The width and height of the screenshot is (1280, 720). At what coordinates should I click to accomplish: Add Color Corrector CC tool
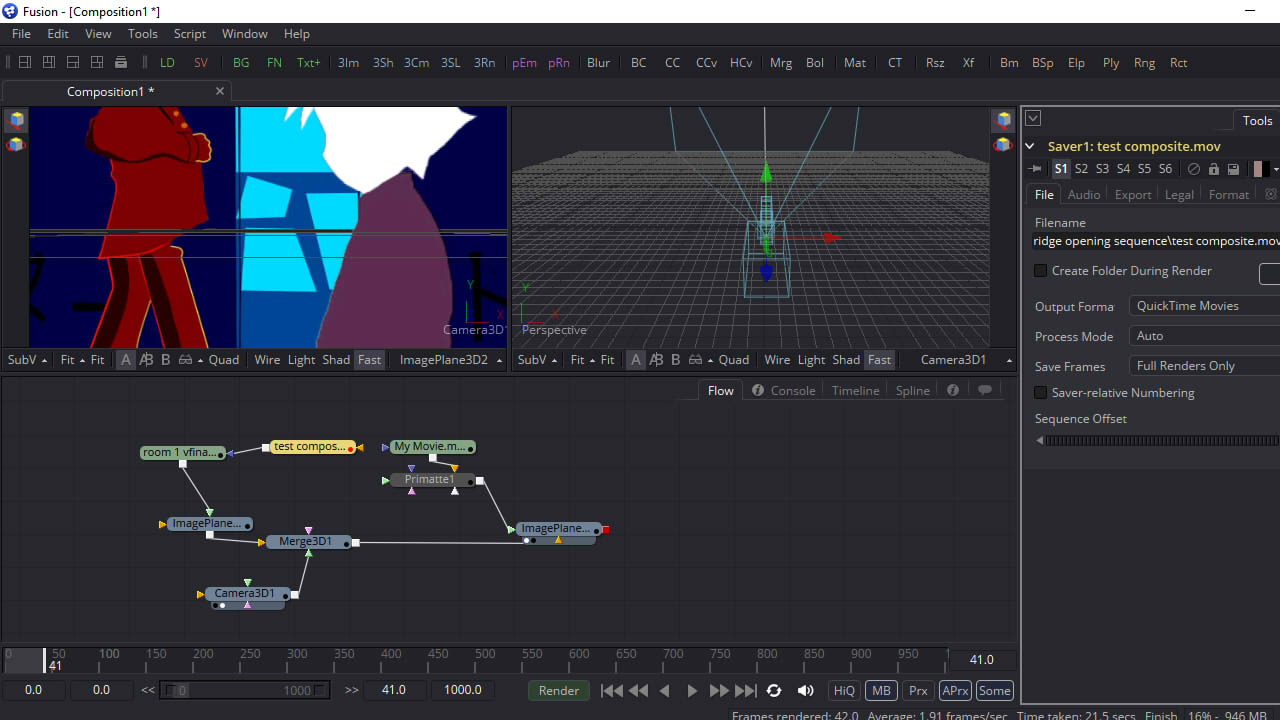tap(672, 62)
